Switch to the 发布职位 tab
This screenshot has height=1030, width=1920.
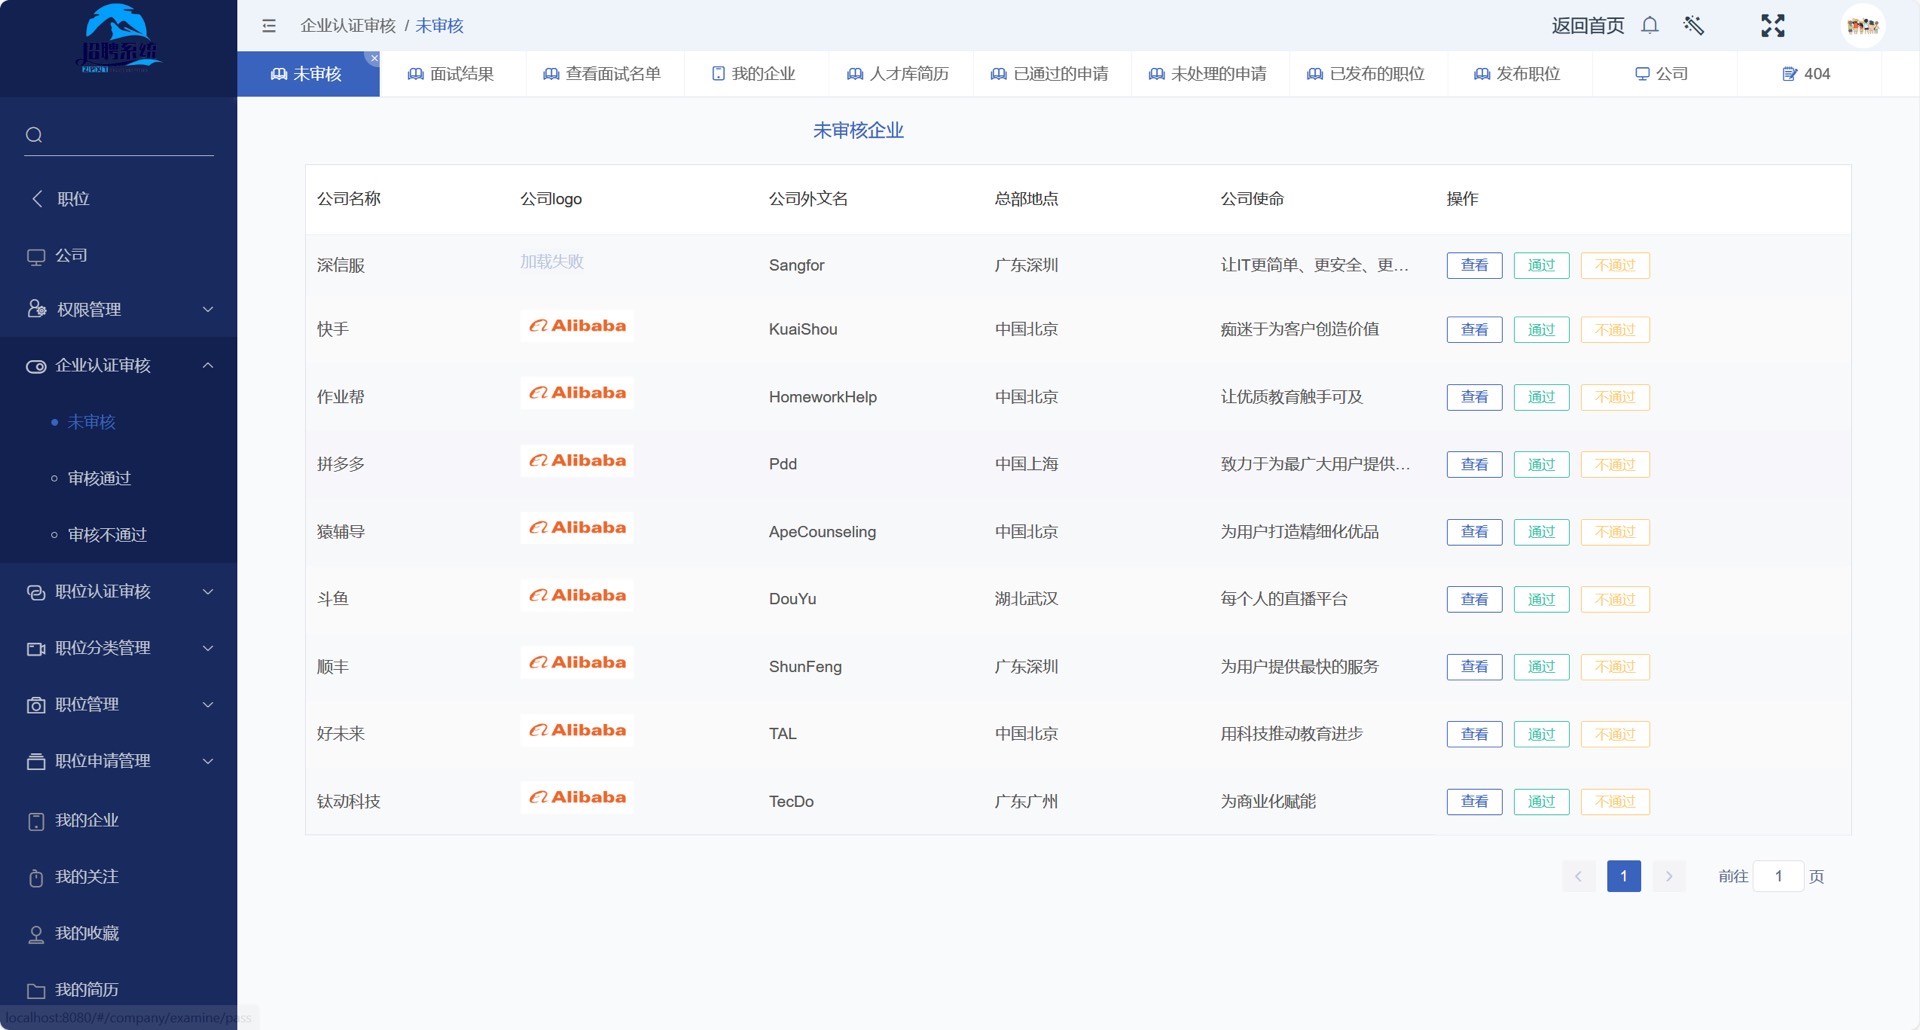coord(1517,74)
